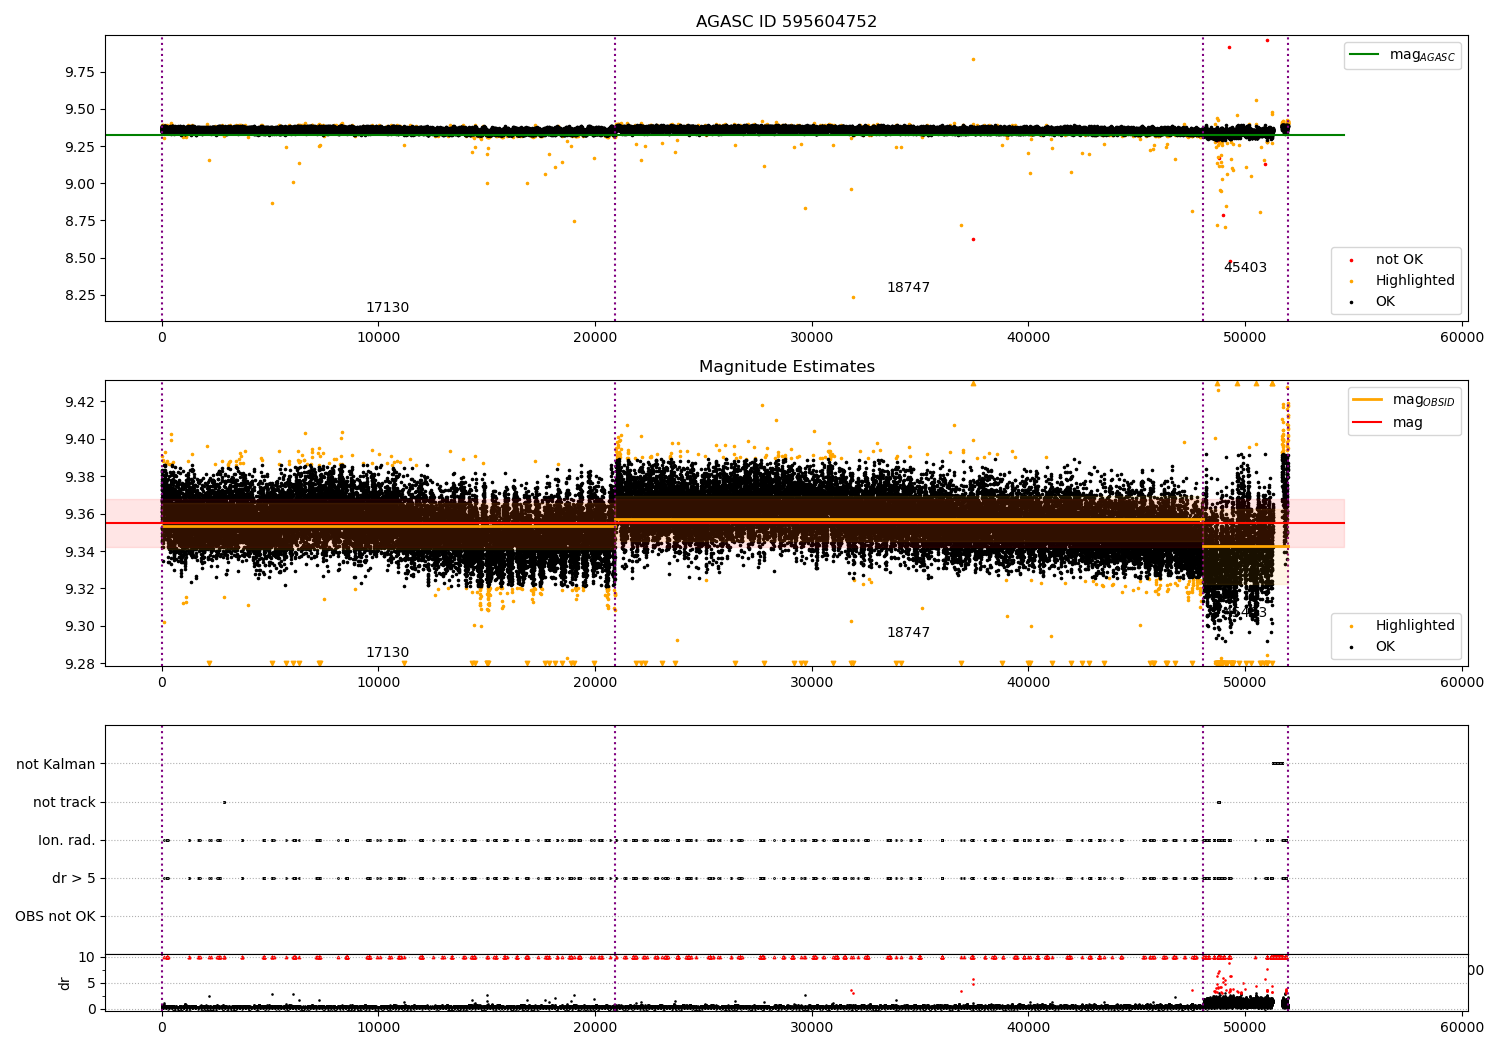Click the 8.25 y-axis tick label
This screenshot has height=1050, width=1500.
(80, 295)
